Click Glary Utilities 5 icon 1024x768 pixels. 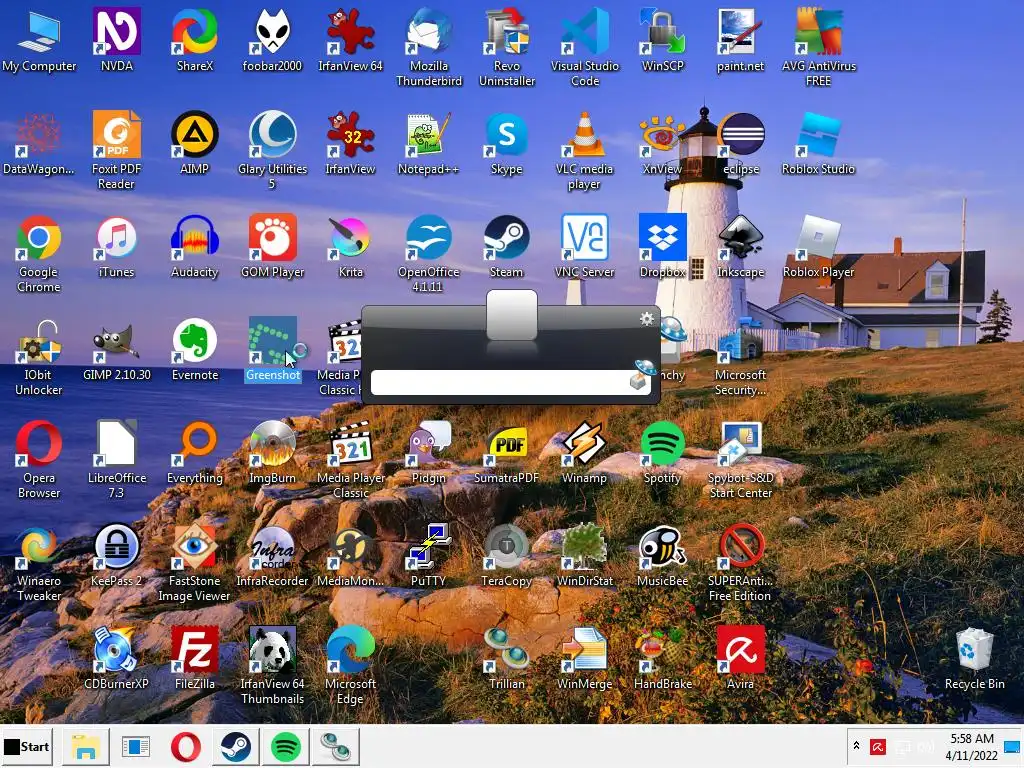tap(272, 150)
